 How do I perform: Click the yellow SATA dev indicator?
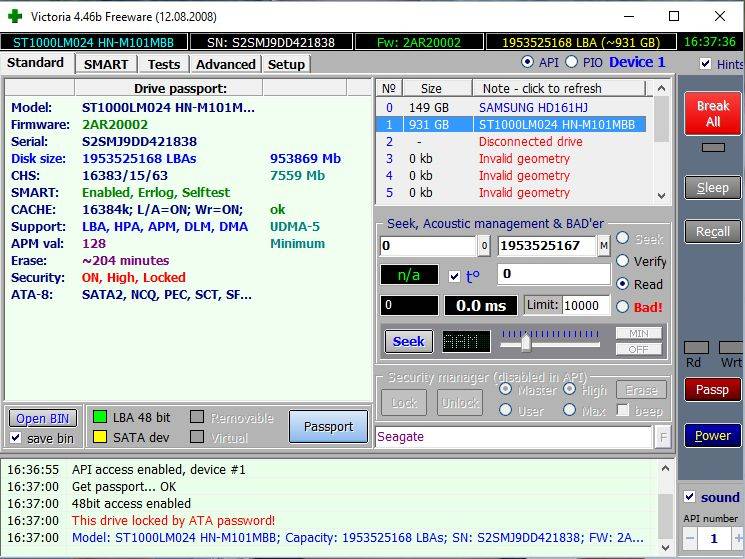coord(100,437)
